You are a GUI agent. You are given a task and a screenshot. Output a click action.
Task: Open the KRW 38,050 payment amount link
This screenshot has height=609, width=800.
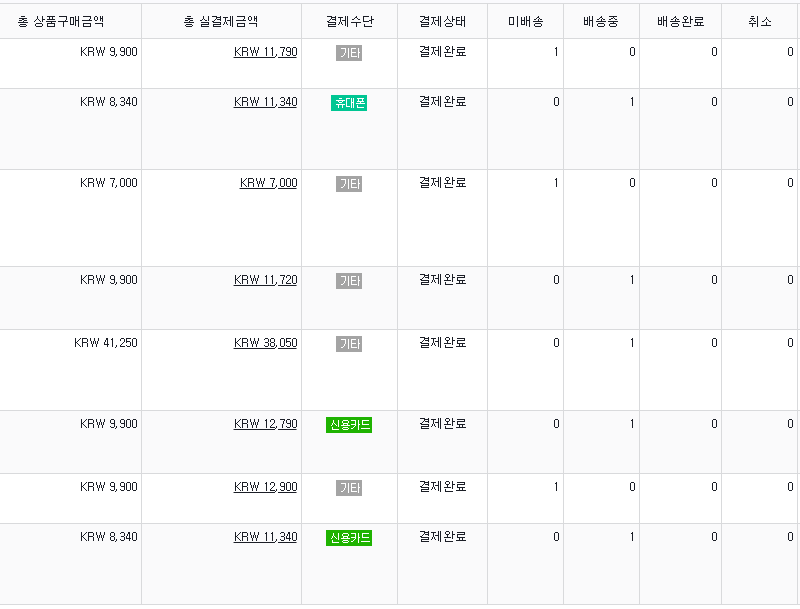coord(265,343)
